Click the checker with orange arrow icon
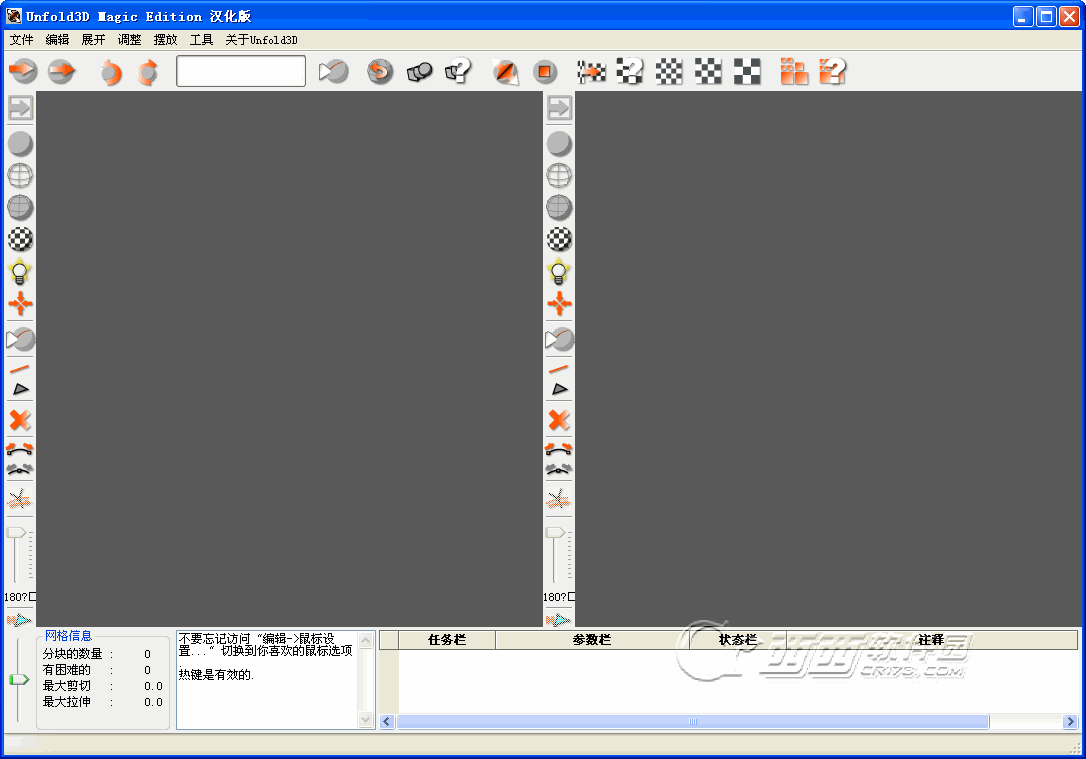Viewport: 1086px width, 759px height. tap(591, 71)
